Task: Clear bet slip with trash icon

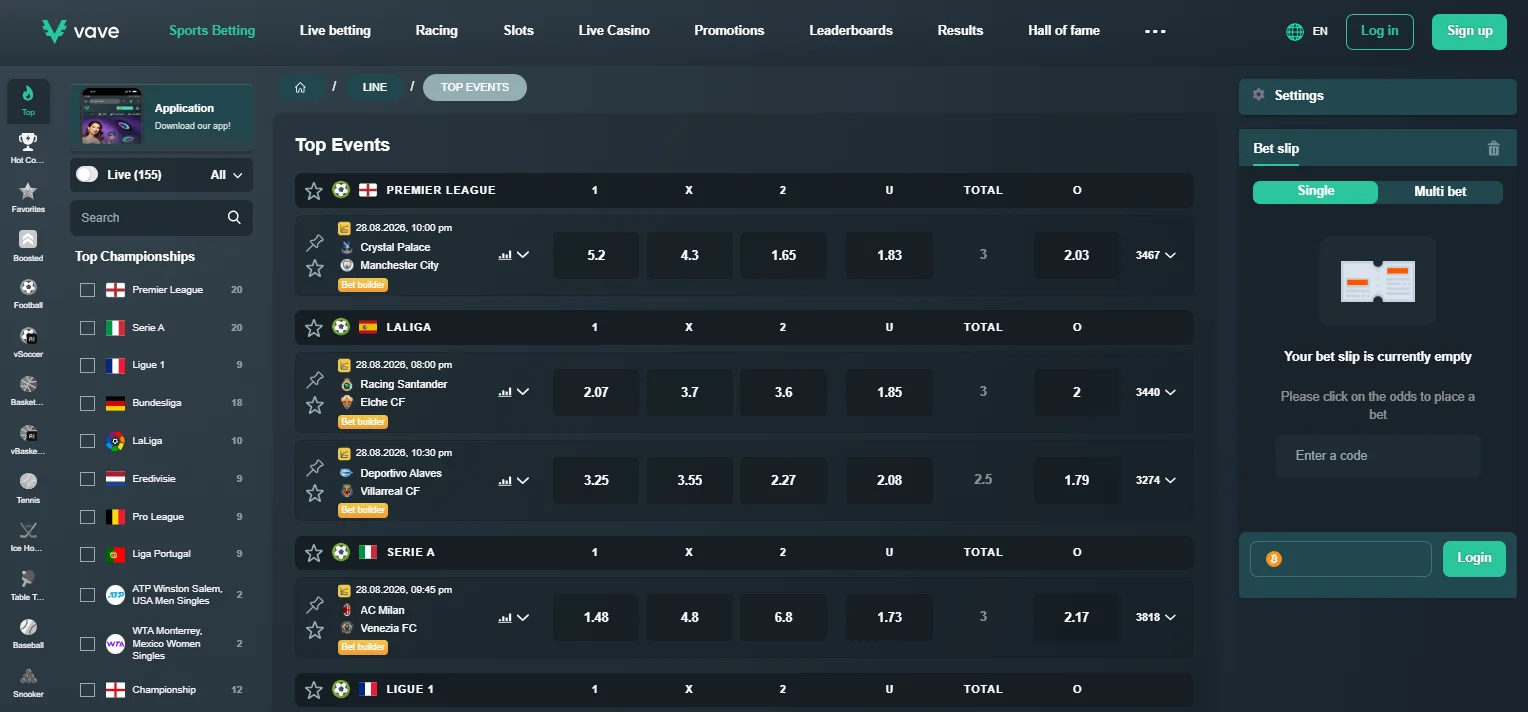Action: coord(1494,148)
